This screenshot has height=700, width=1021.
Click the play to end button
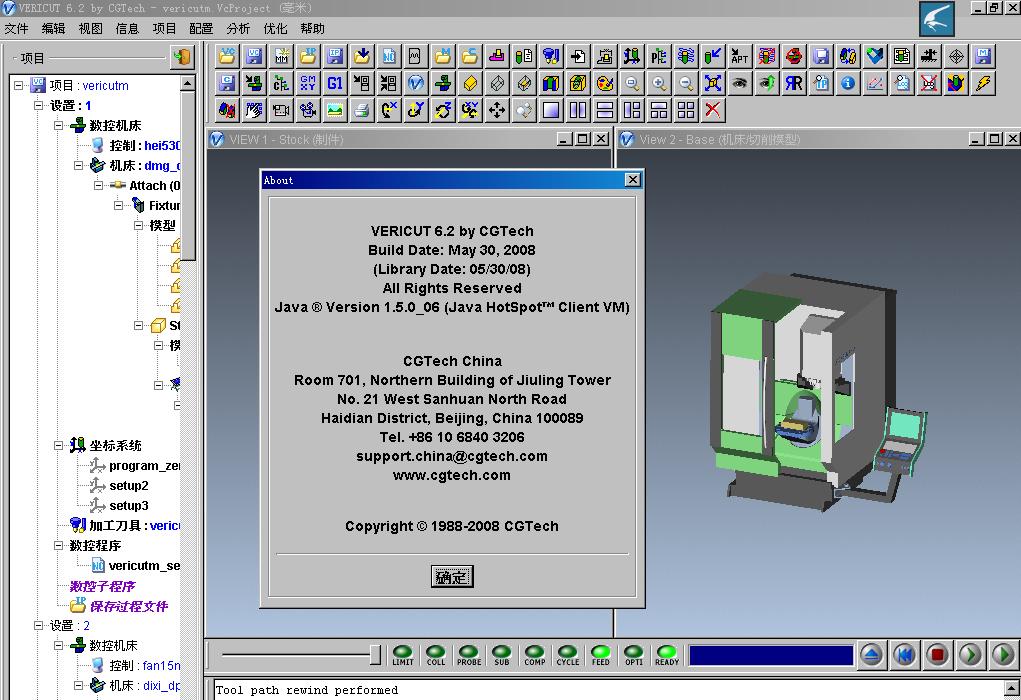tap(1003, 654)
